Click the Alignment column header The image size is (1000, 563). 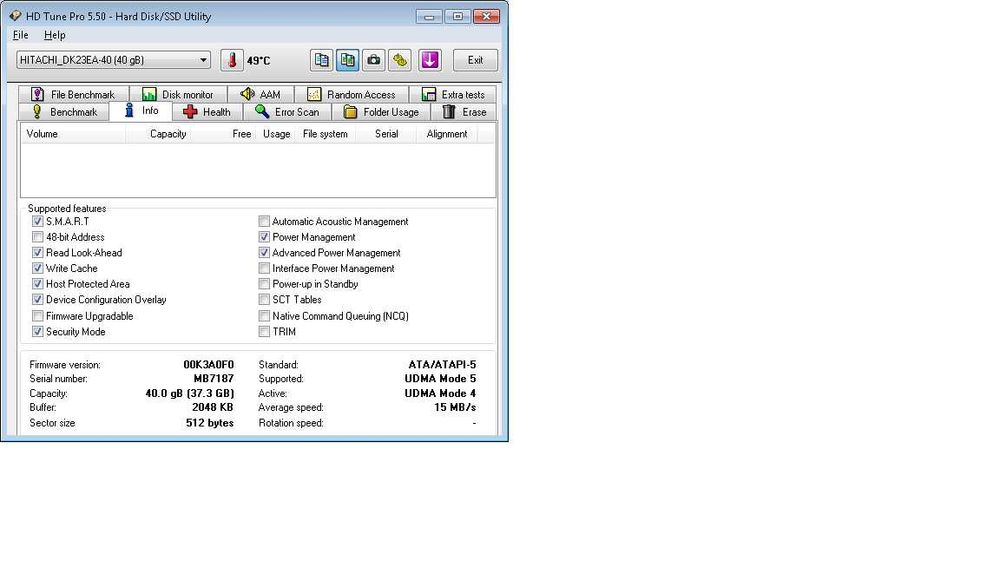point(447,134)
